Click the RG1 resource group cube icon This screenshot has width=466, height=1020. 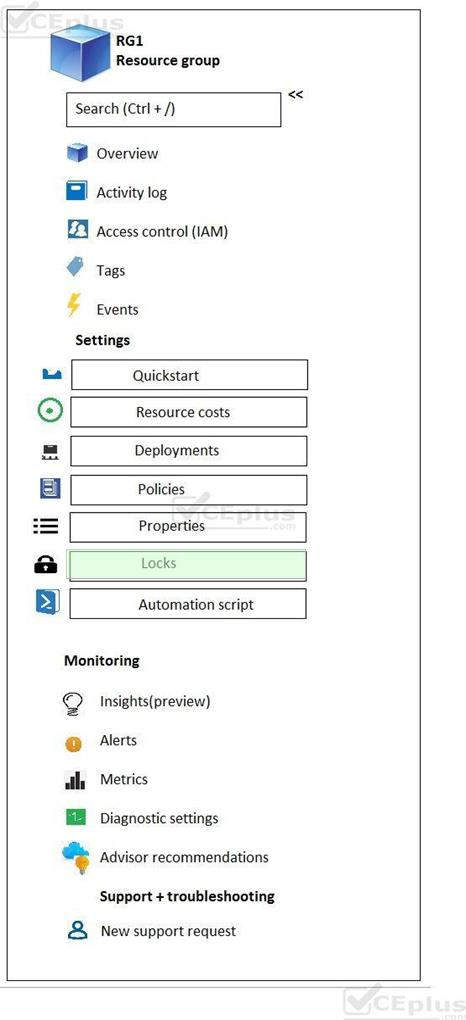click(80, 53)
